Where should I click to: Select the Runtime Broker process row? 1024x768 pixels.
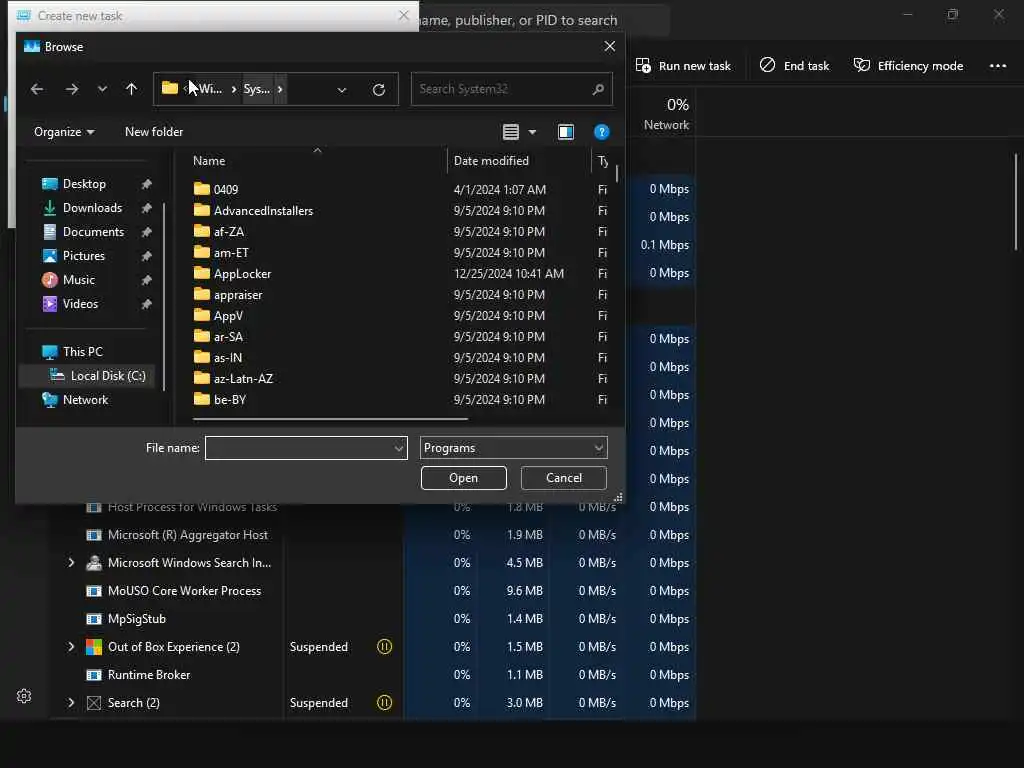[372, 675]
